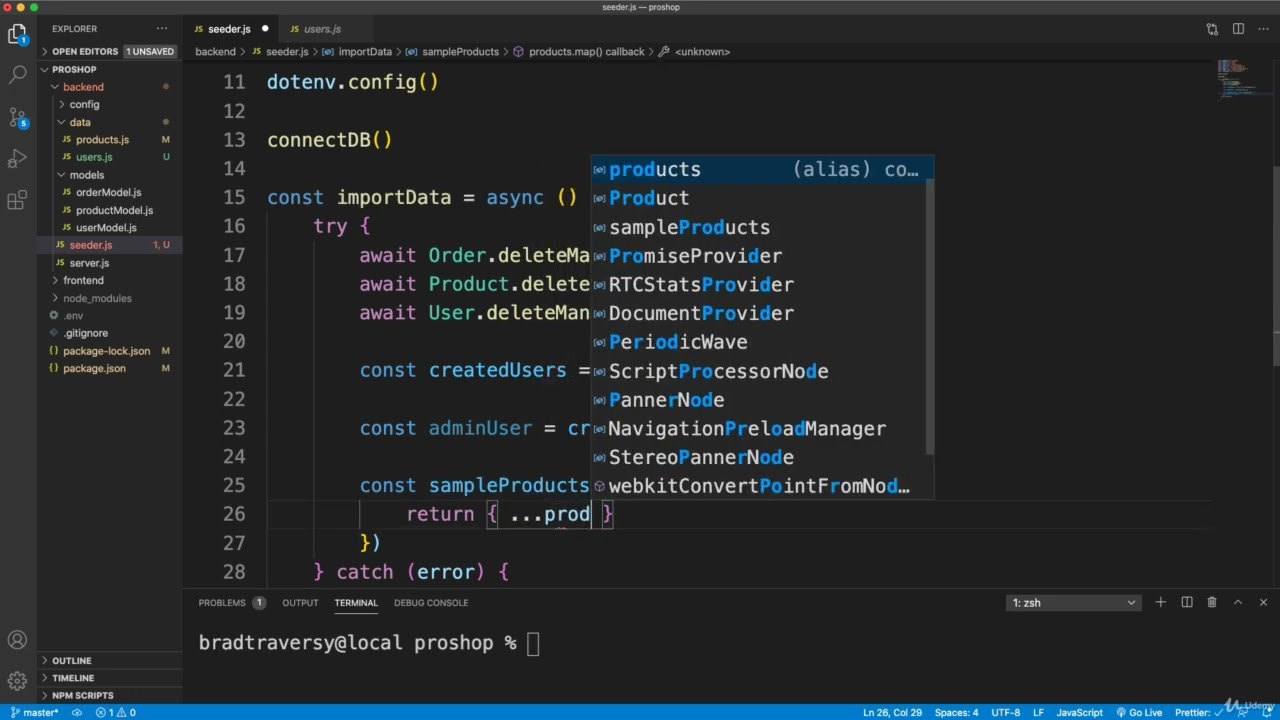Maximize the panel with the up chevron
The image size is (1280, 720).
point(1238,602)
